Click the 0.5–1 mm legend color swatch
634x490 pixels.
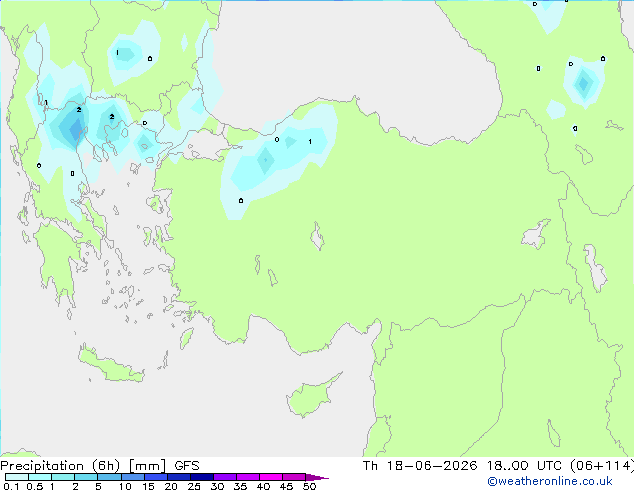click(x=40, y=477)
